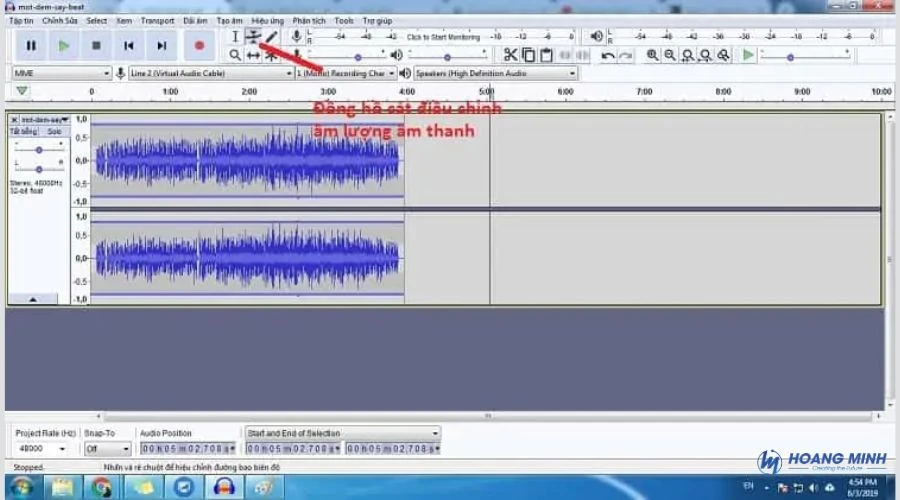This screenshot has width=900, height=500.
Task: Start playback with the green Play button
Action: click(64, 45)
